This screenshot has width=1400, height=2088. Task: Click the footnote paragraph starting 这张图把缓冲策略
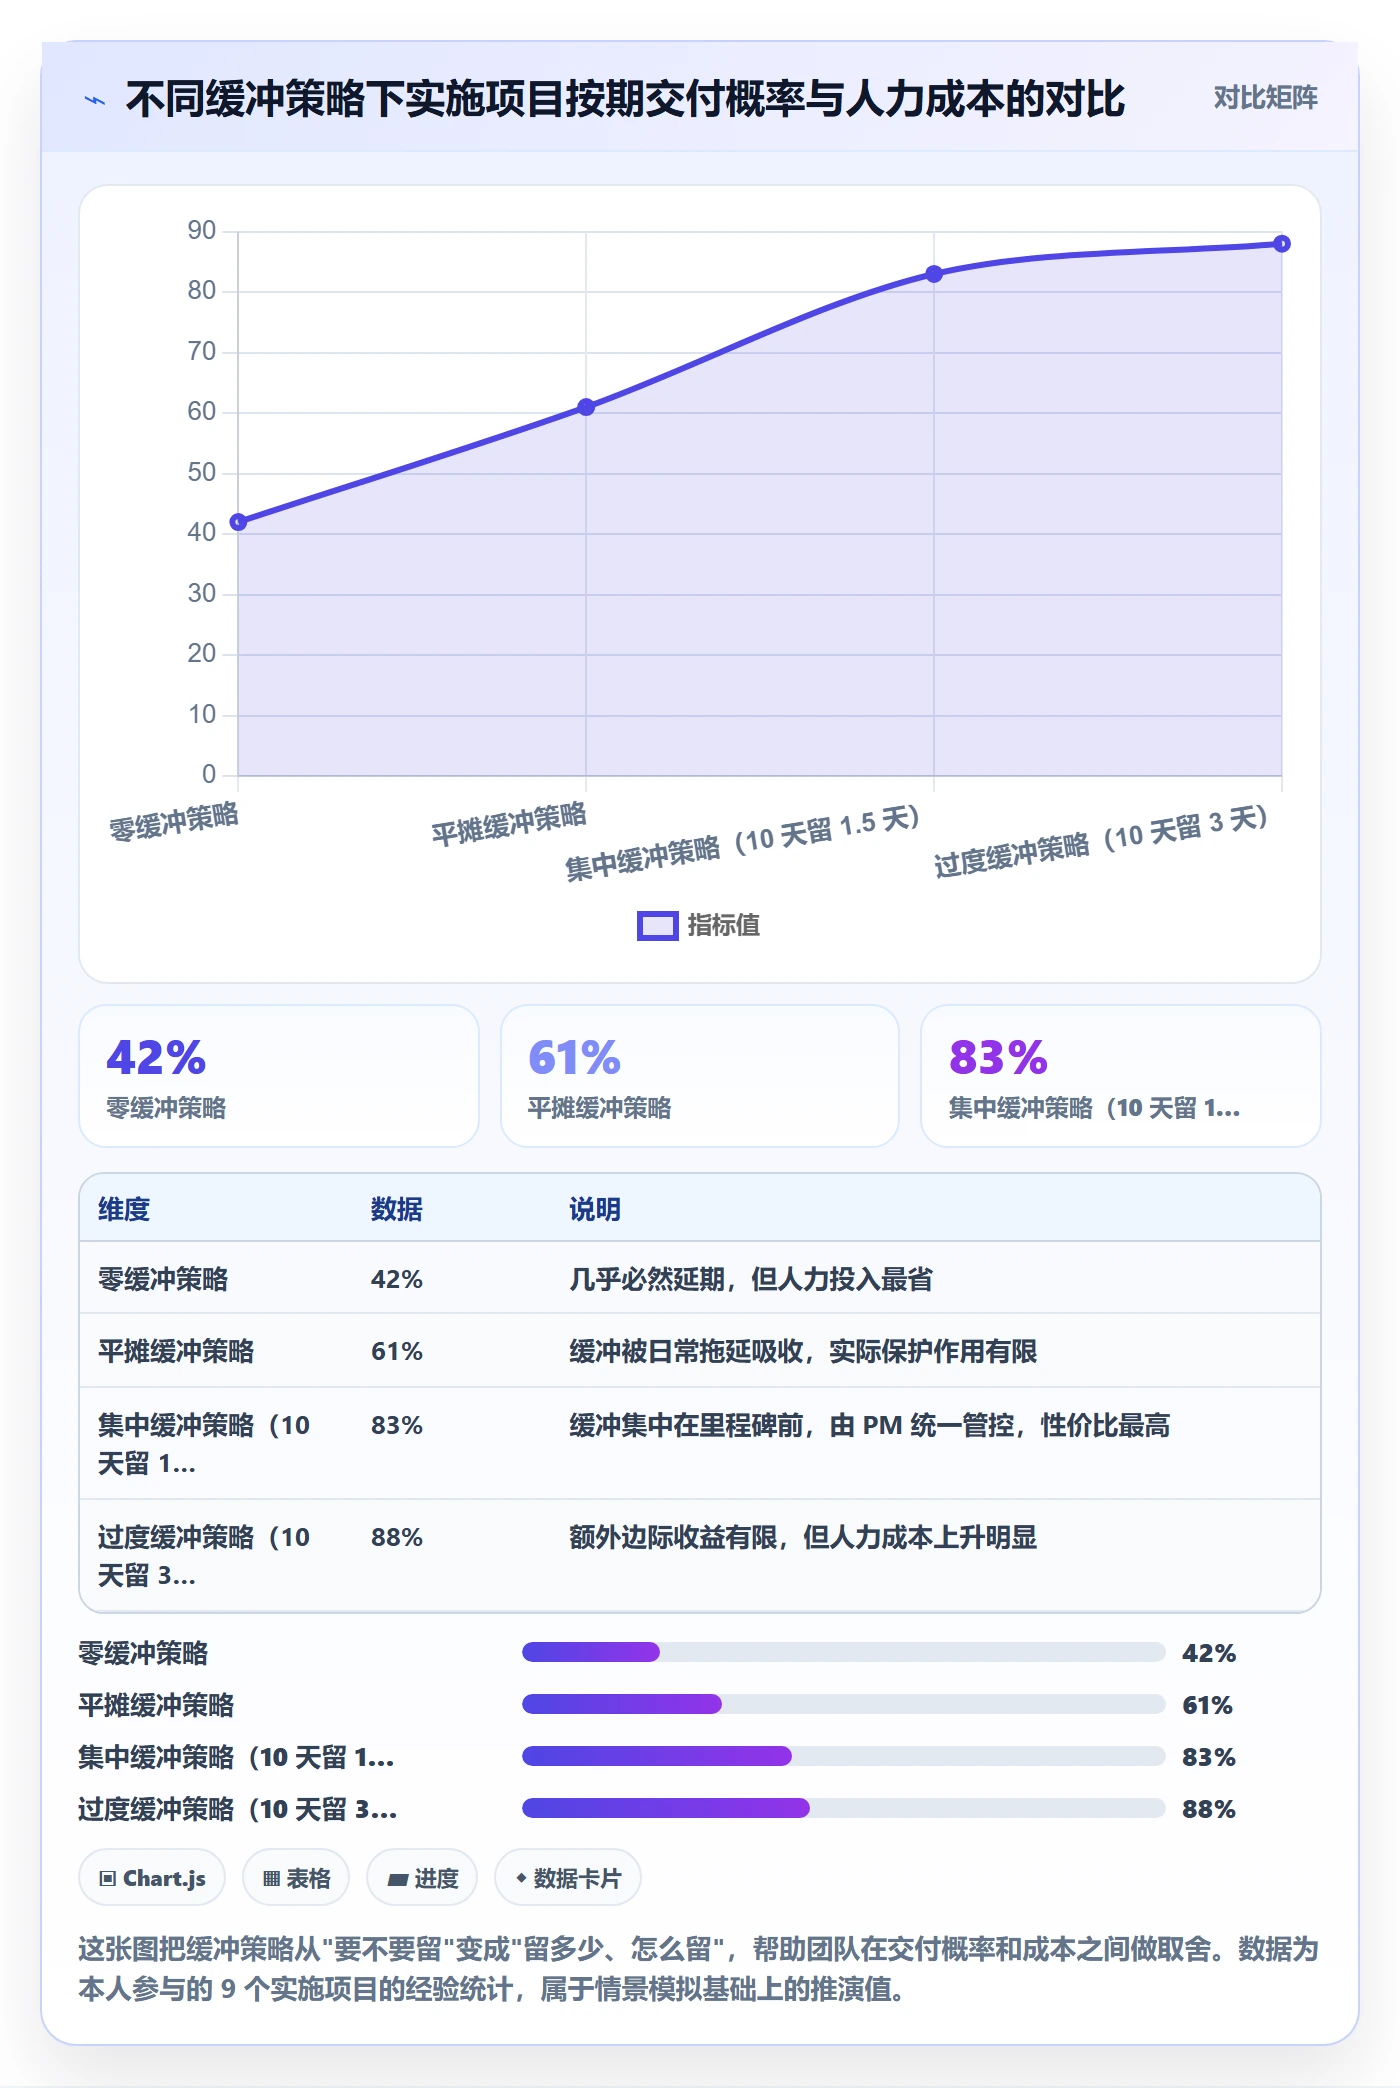tap(698, 1969)
